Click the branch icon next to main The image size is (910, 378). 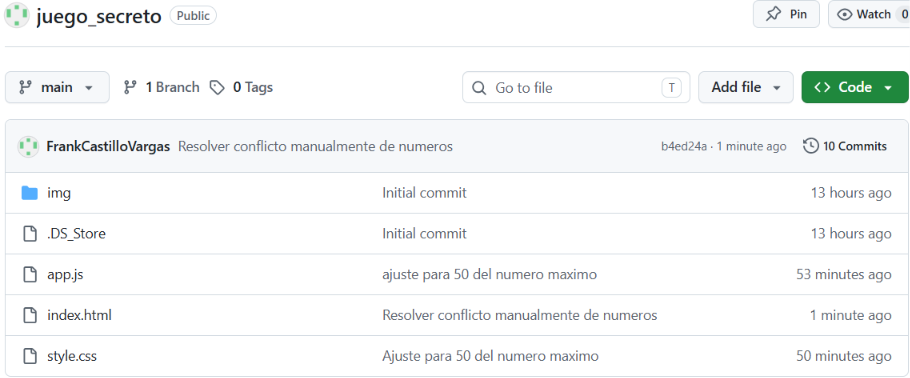[x=25, y=87]
